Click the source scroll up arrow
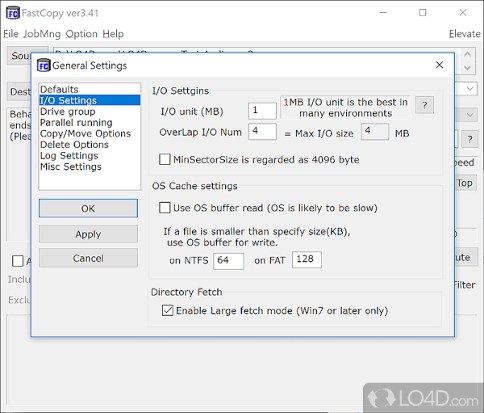This screenshot has width=484, height=413. [x=467, y=54]
